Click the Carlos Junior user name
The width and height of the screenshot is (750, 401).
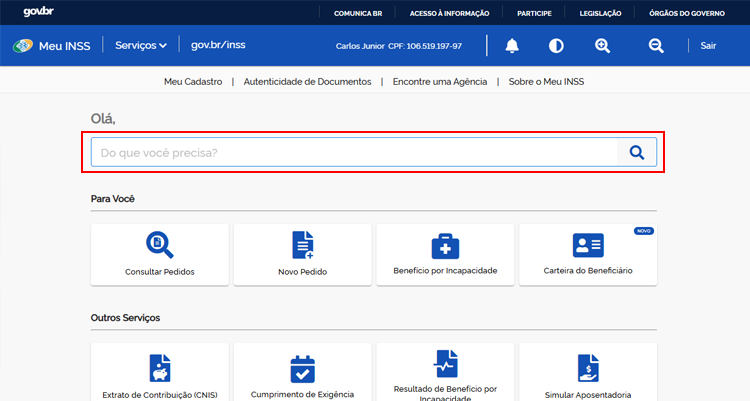point(360,46)
